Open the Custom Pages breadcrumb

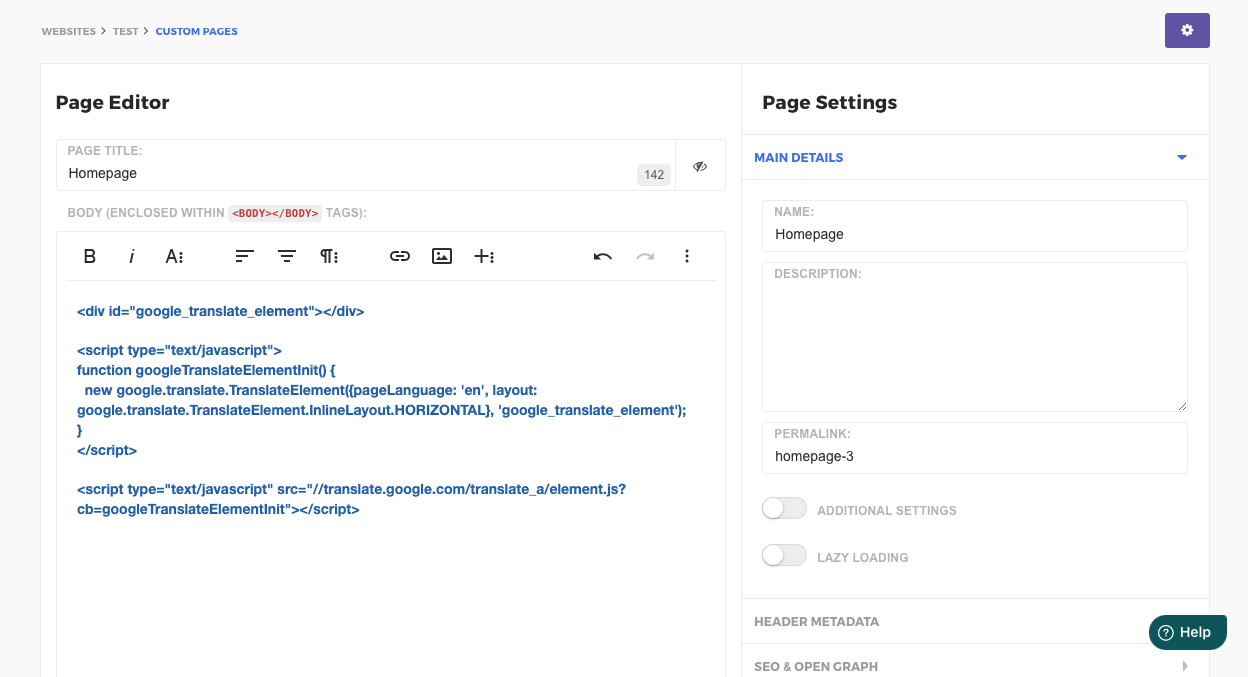click(197, 32)
